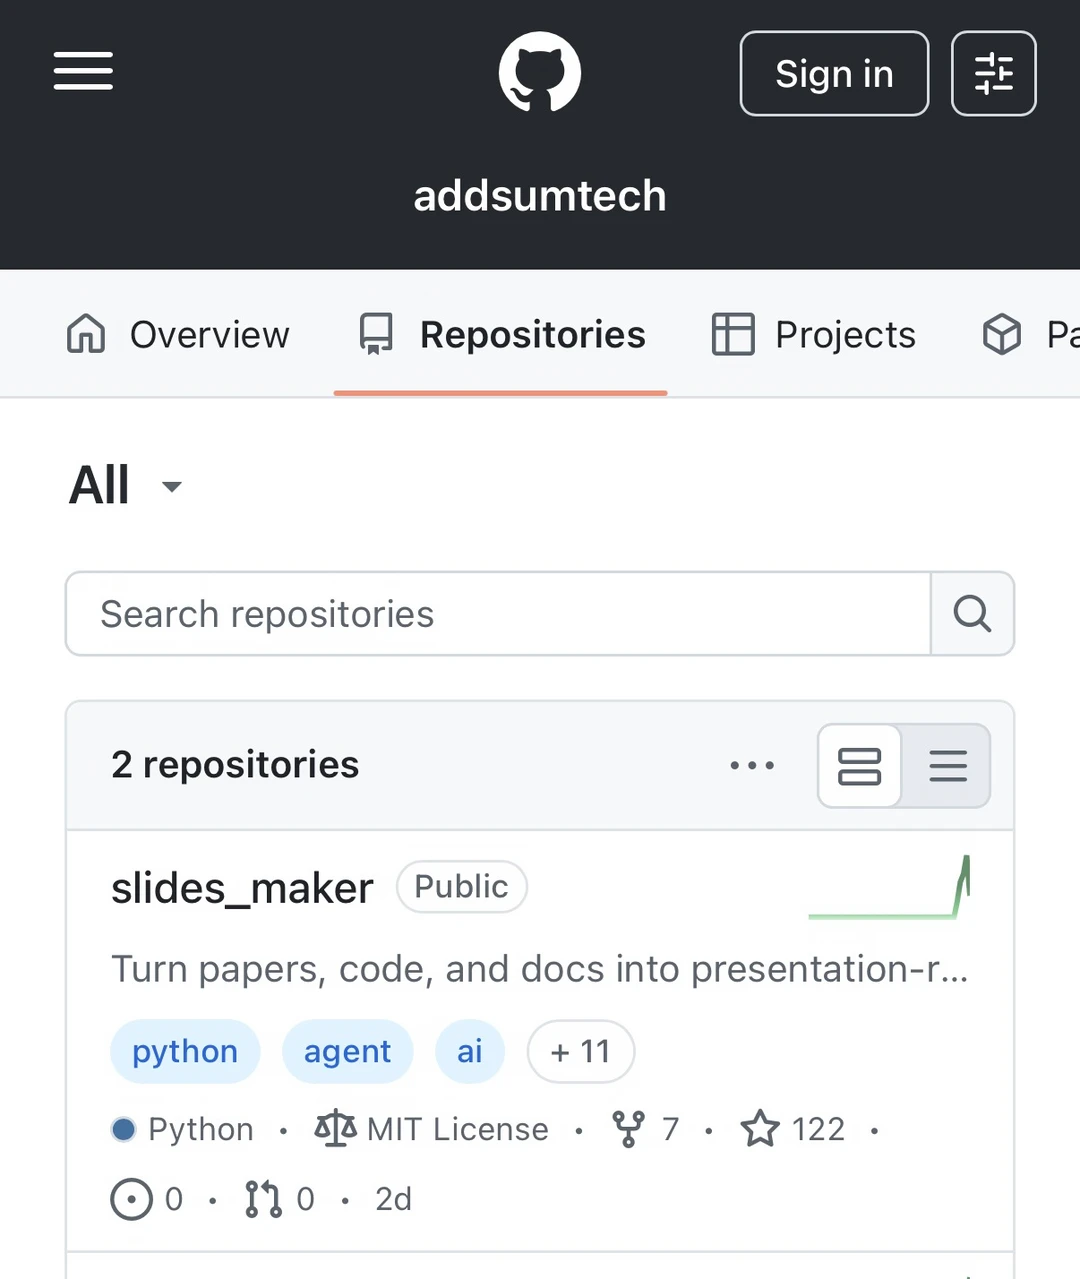Image resolution: width=1080 pixels, height=1279 pixels.
Task: Show the + 11 more topics
Action: [x=580, y=1051]
